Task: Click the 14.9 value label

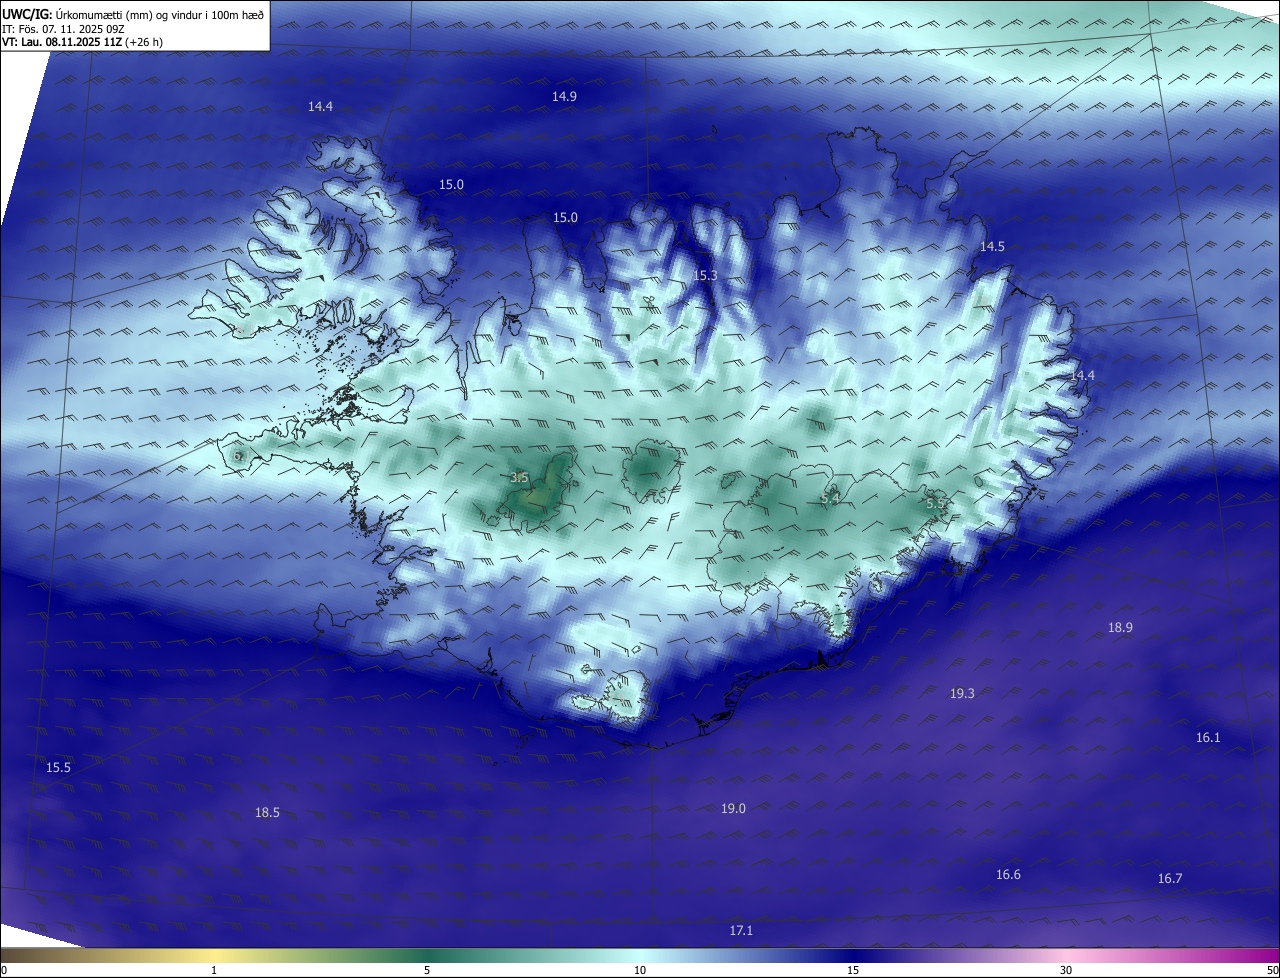Action: pyautogui.click(x=564, y=97)
